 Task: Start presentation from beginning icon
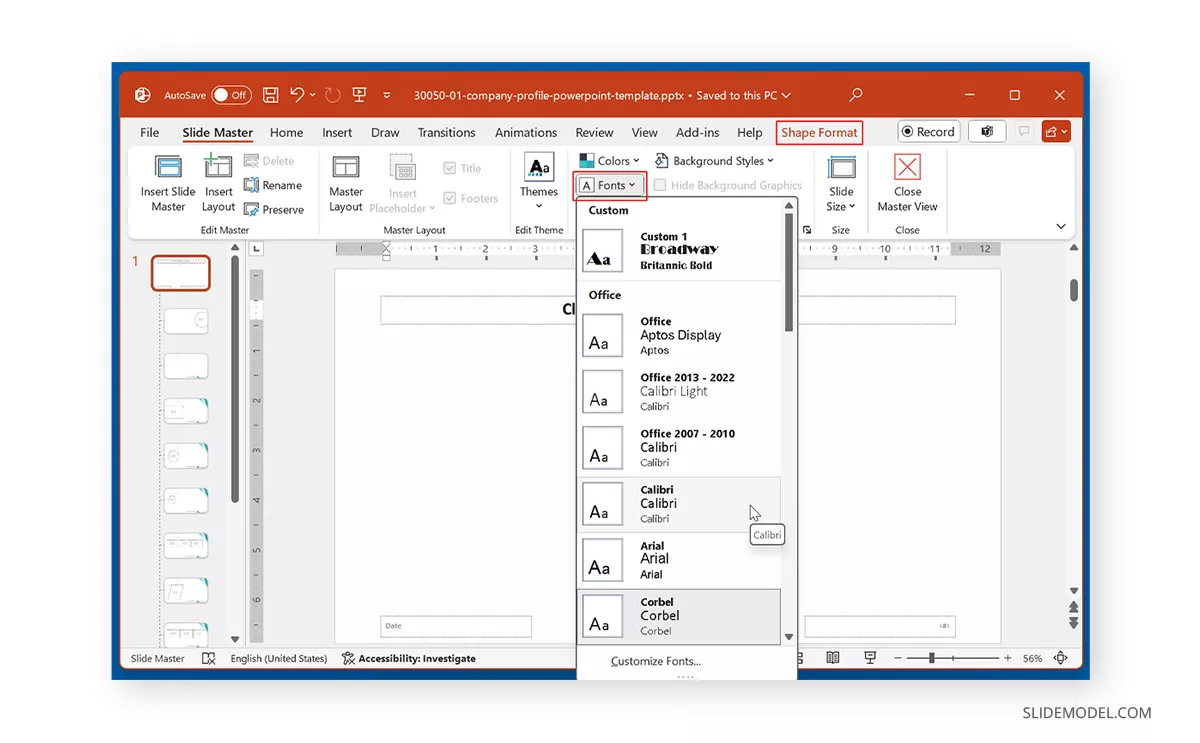pos(360,95)
